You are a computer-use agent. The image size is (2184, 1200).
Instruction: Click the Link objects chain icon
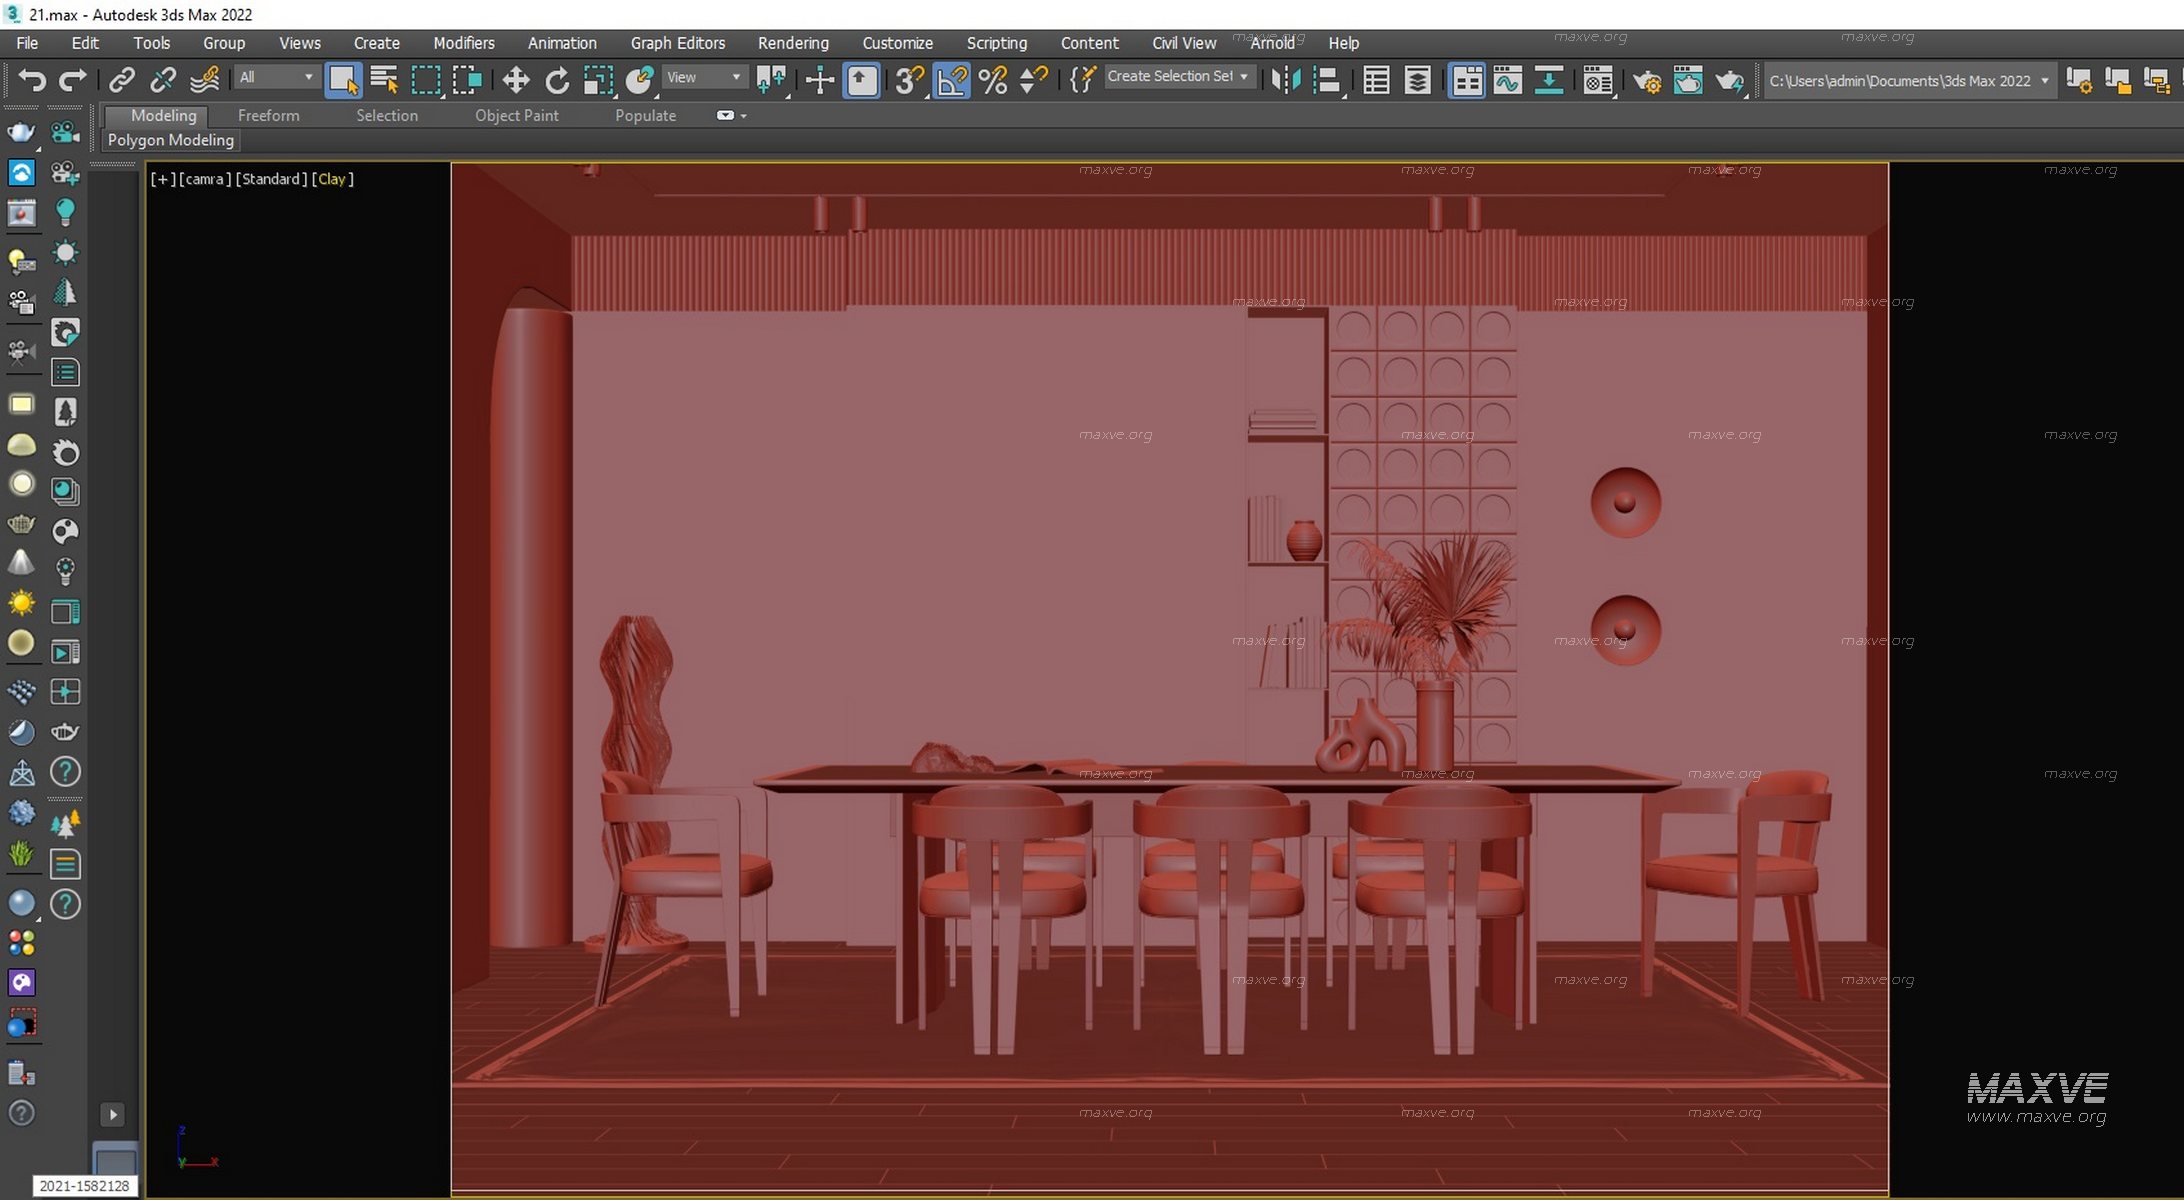tap(121, 80)
